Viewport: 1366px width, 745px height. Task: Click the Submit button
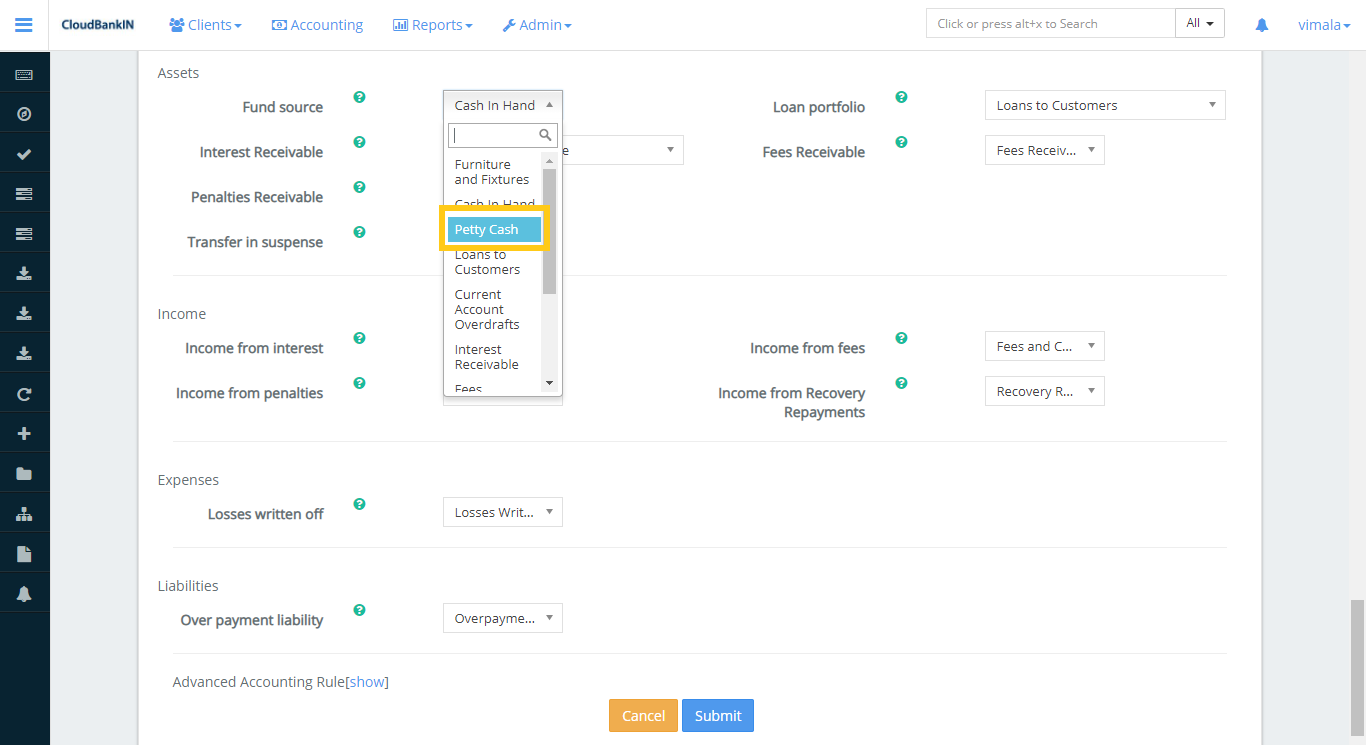717,715
